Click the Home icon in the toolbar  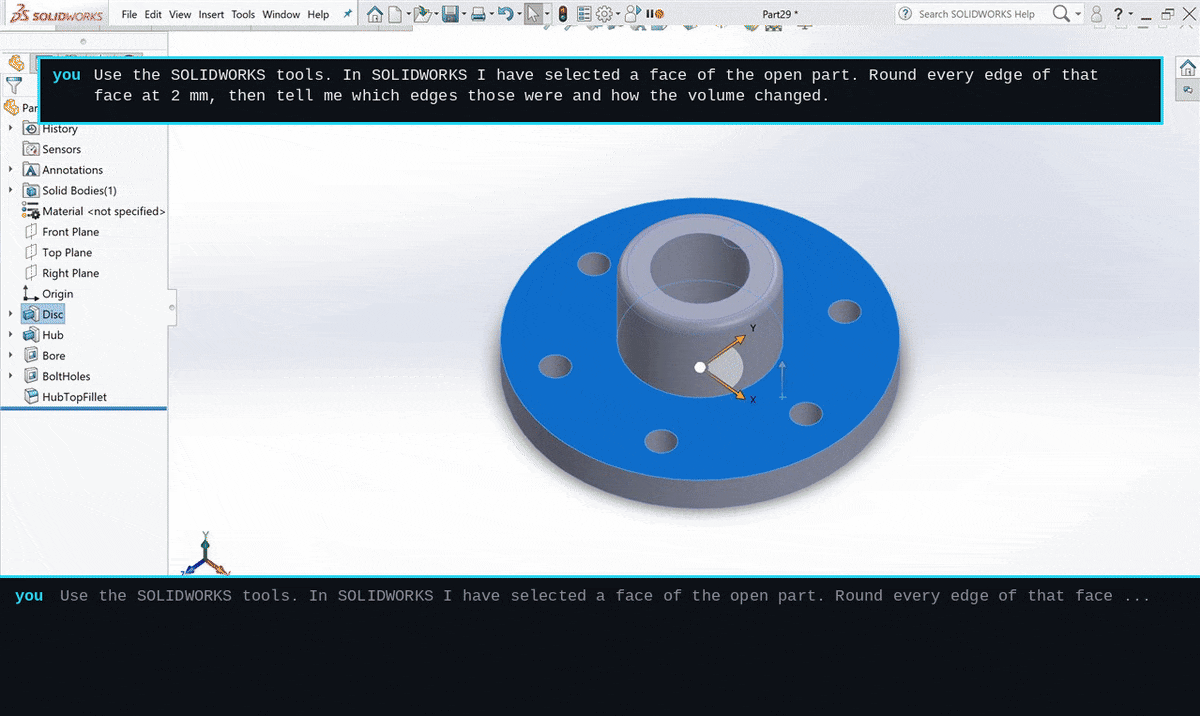(x=375, y=14)
